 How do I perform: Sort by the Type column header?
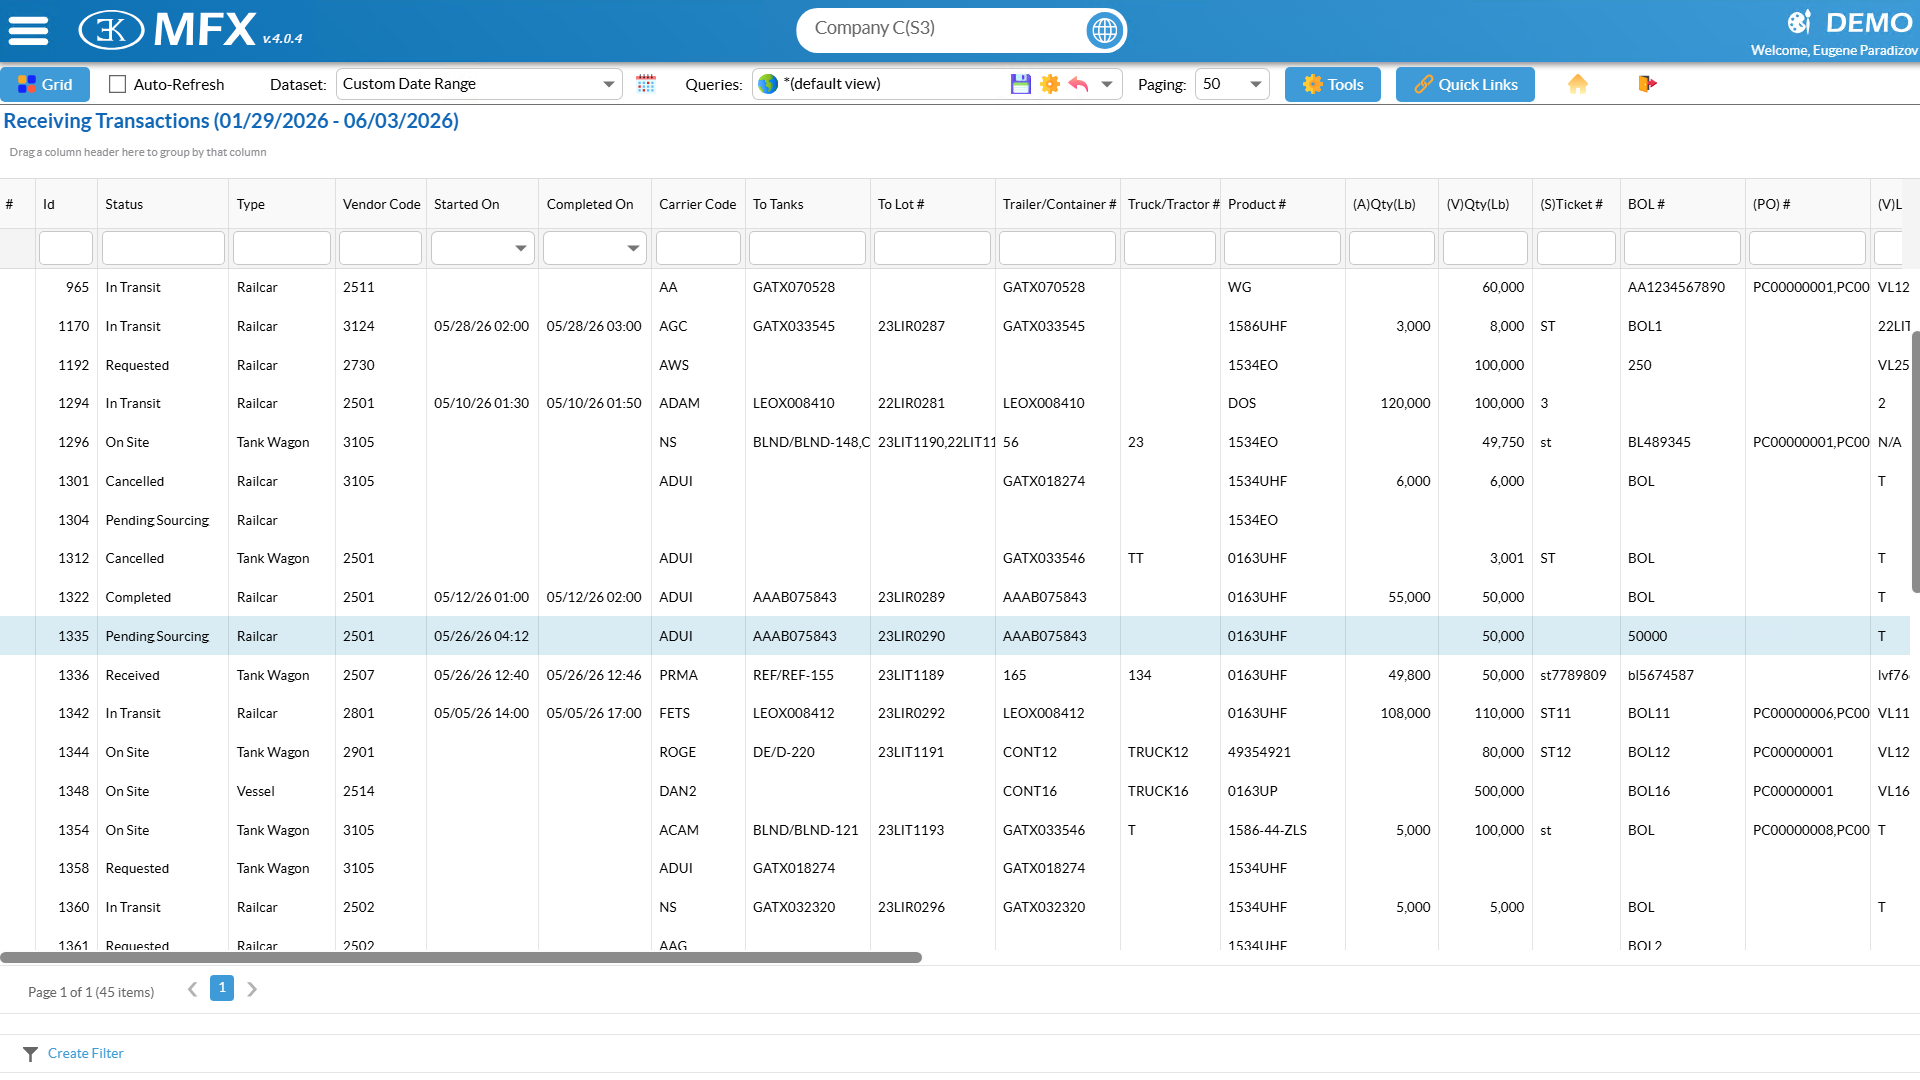(x=282, y=204)
